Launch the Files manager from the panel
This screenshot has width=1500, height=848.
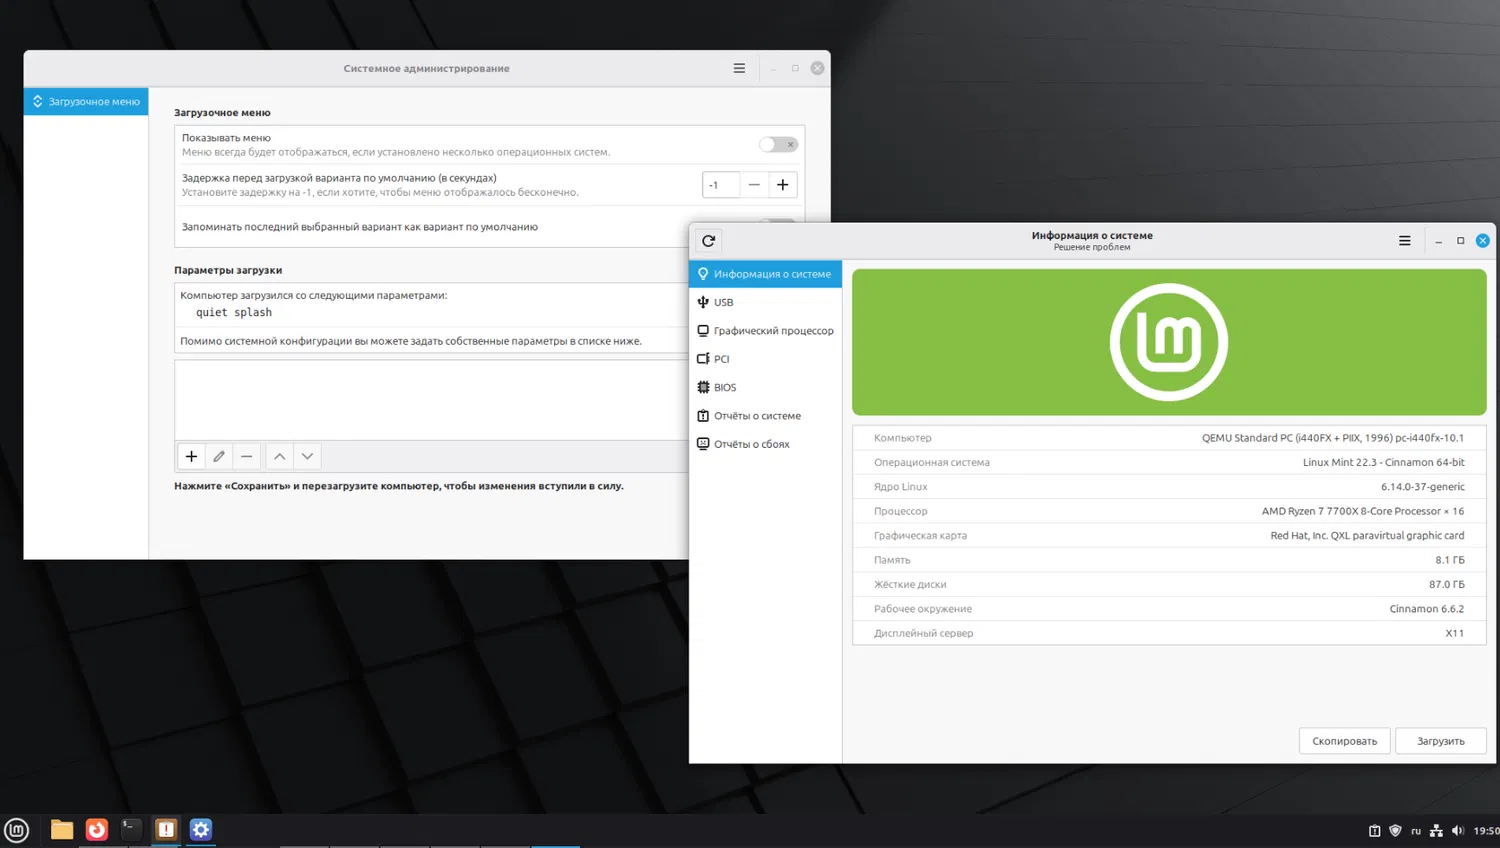point(62,830)
